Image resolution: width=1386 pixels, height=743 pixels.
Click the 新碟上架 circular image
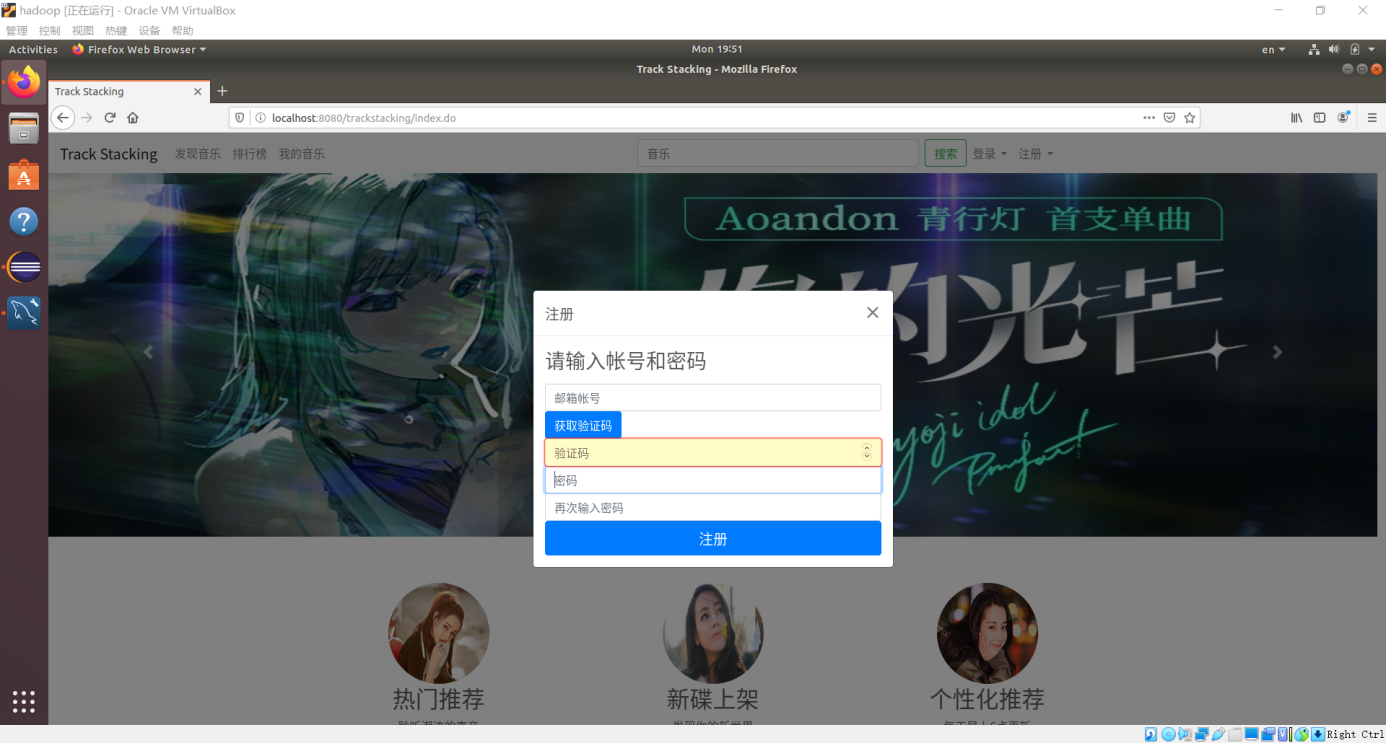coord(713,634)
